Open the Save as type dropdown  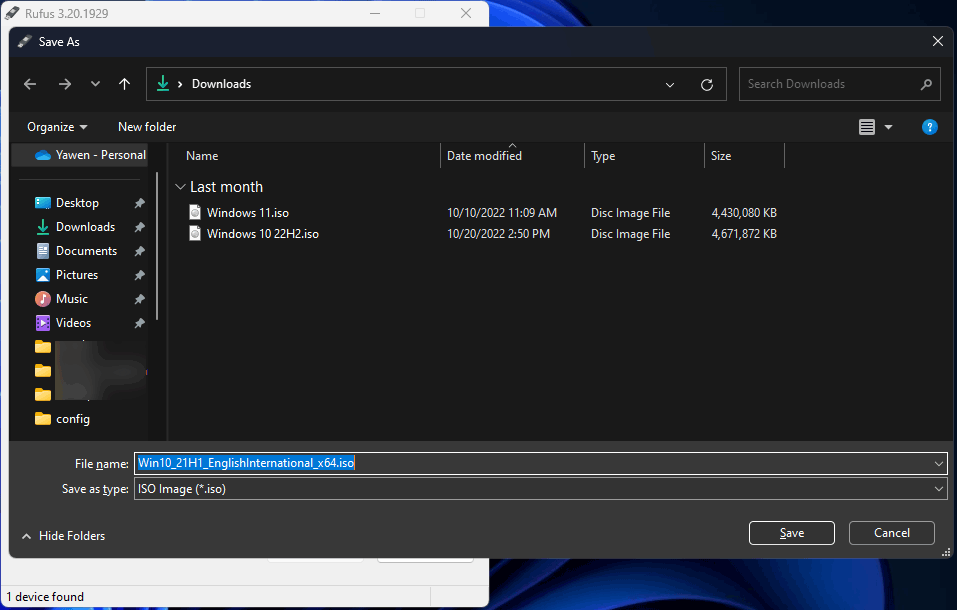tap(937, 489)
